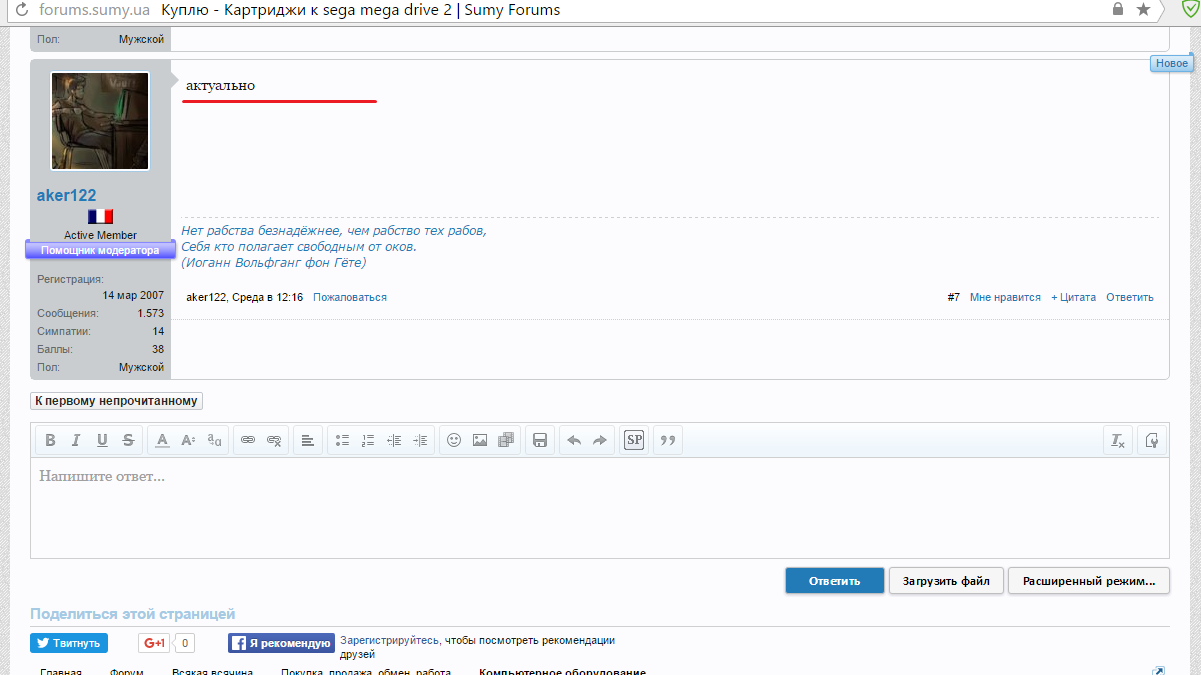Viewport: 1201px width, 675px height.
Task: Insert a bulleted list
Action: click(342, 440)
